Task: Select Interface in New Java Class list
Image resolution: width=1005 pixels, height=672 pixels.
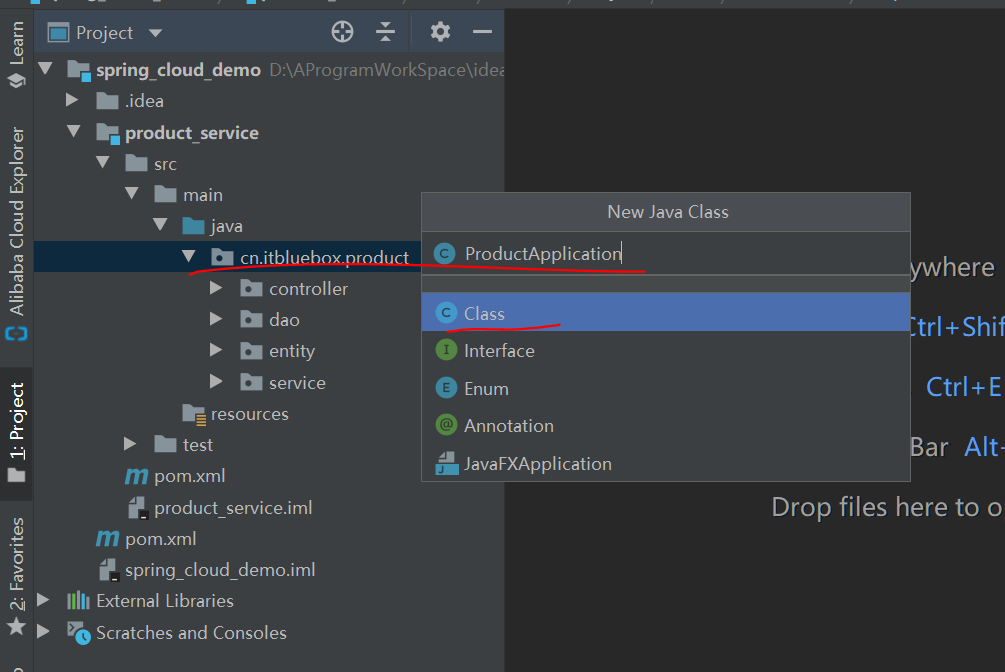Action: tap(499, 351)
